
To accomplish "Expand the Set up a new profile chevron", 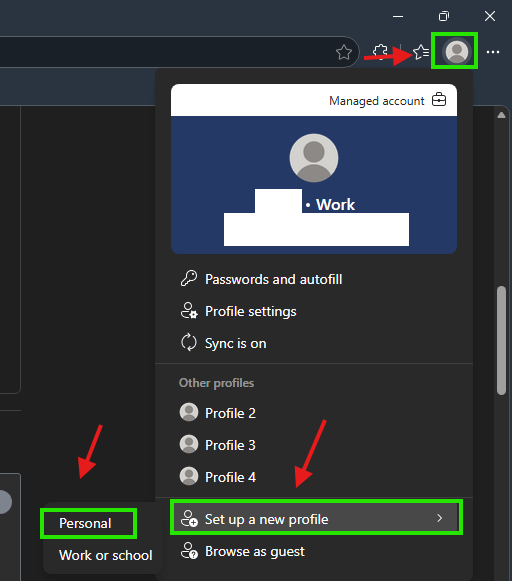I will click(439, 518).
